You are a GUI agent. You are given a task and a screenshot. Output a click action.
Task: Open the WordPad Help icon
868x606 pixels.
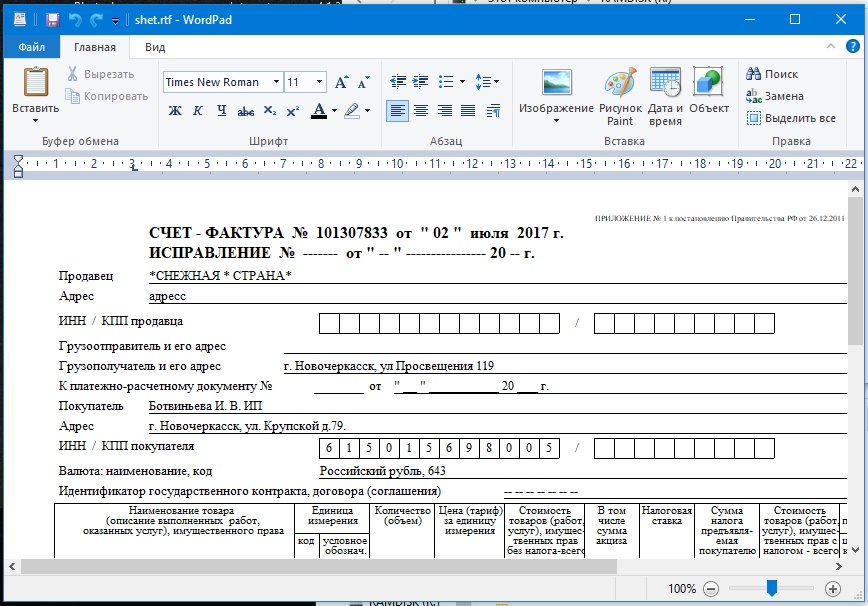click(x=853, y=47)
